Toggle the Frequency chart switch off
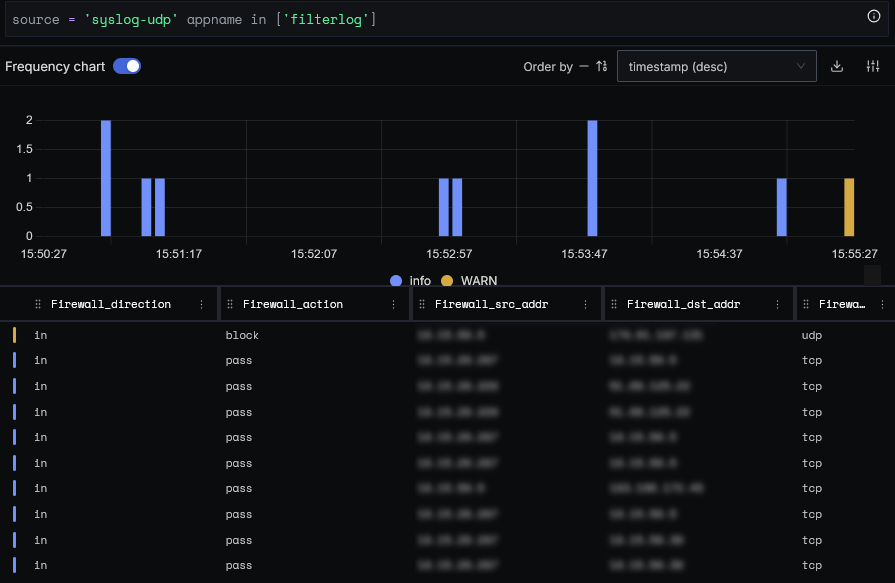Screen dimensions: 895x583 point(129,66)
